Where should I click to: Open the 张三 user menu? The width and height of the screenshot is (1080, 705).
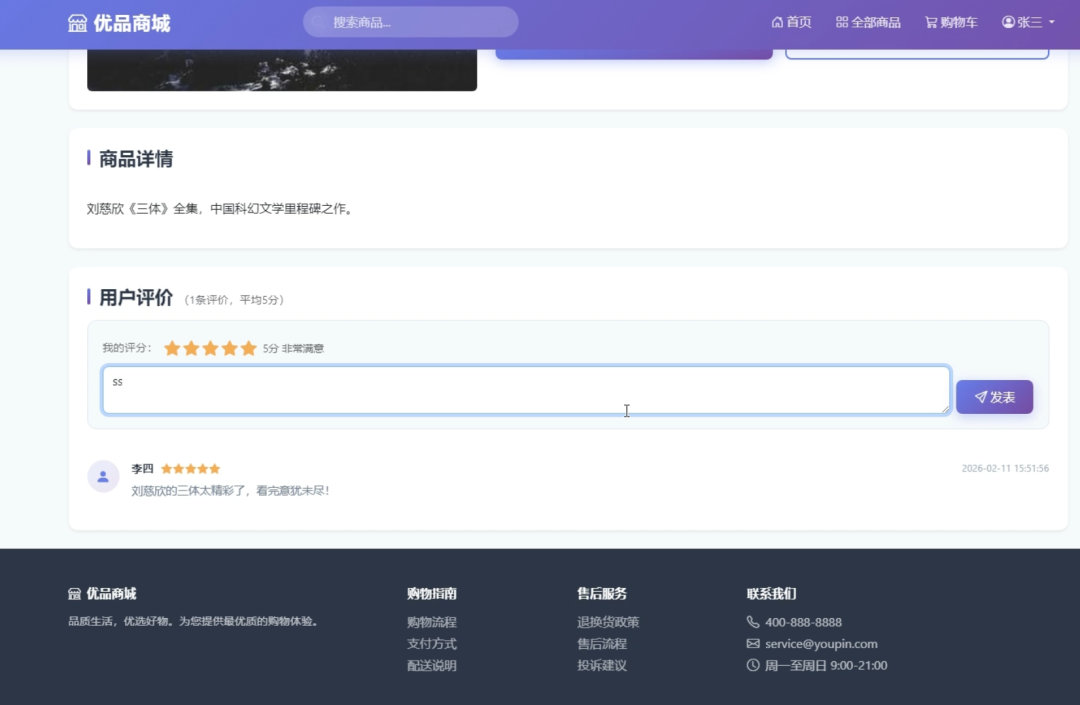coord(1028,22)
